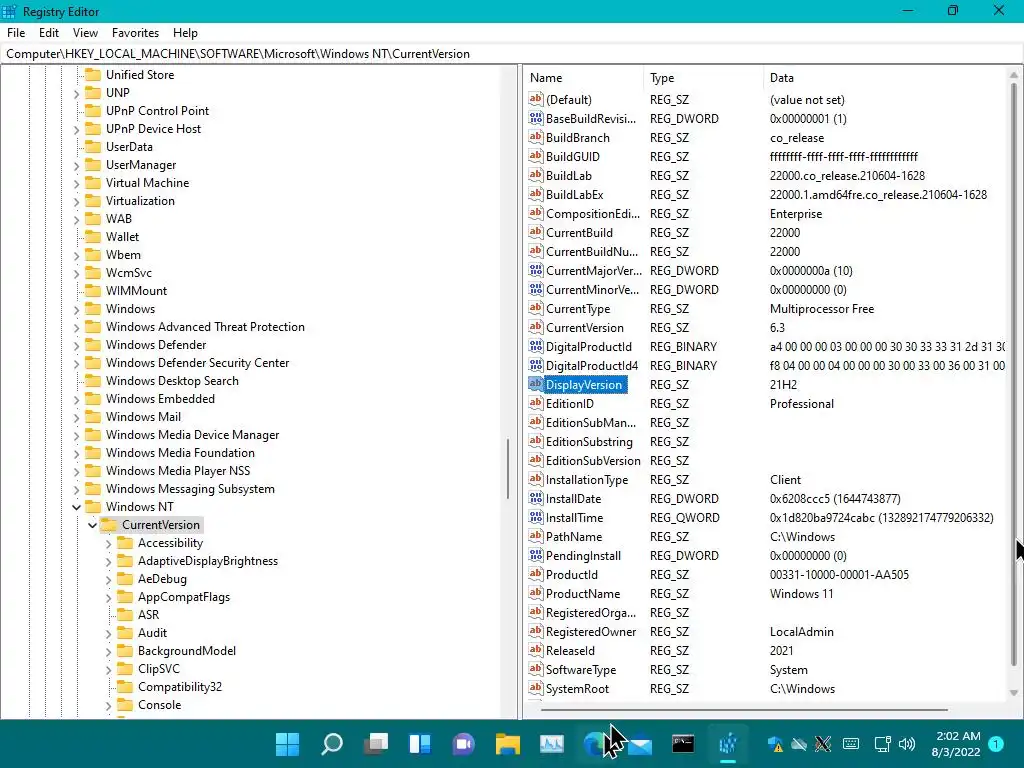Select the ClipSVC subkey
This screenshot has width=1024, height=768.
tap(159, 669)
